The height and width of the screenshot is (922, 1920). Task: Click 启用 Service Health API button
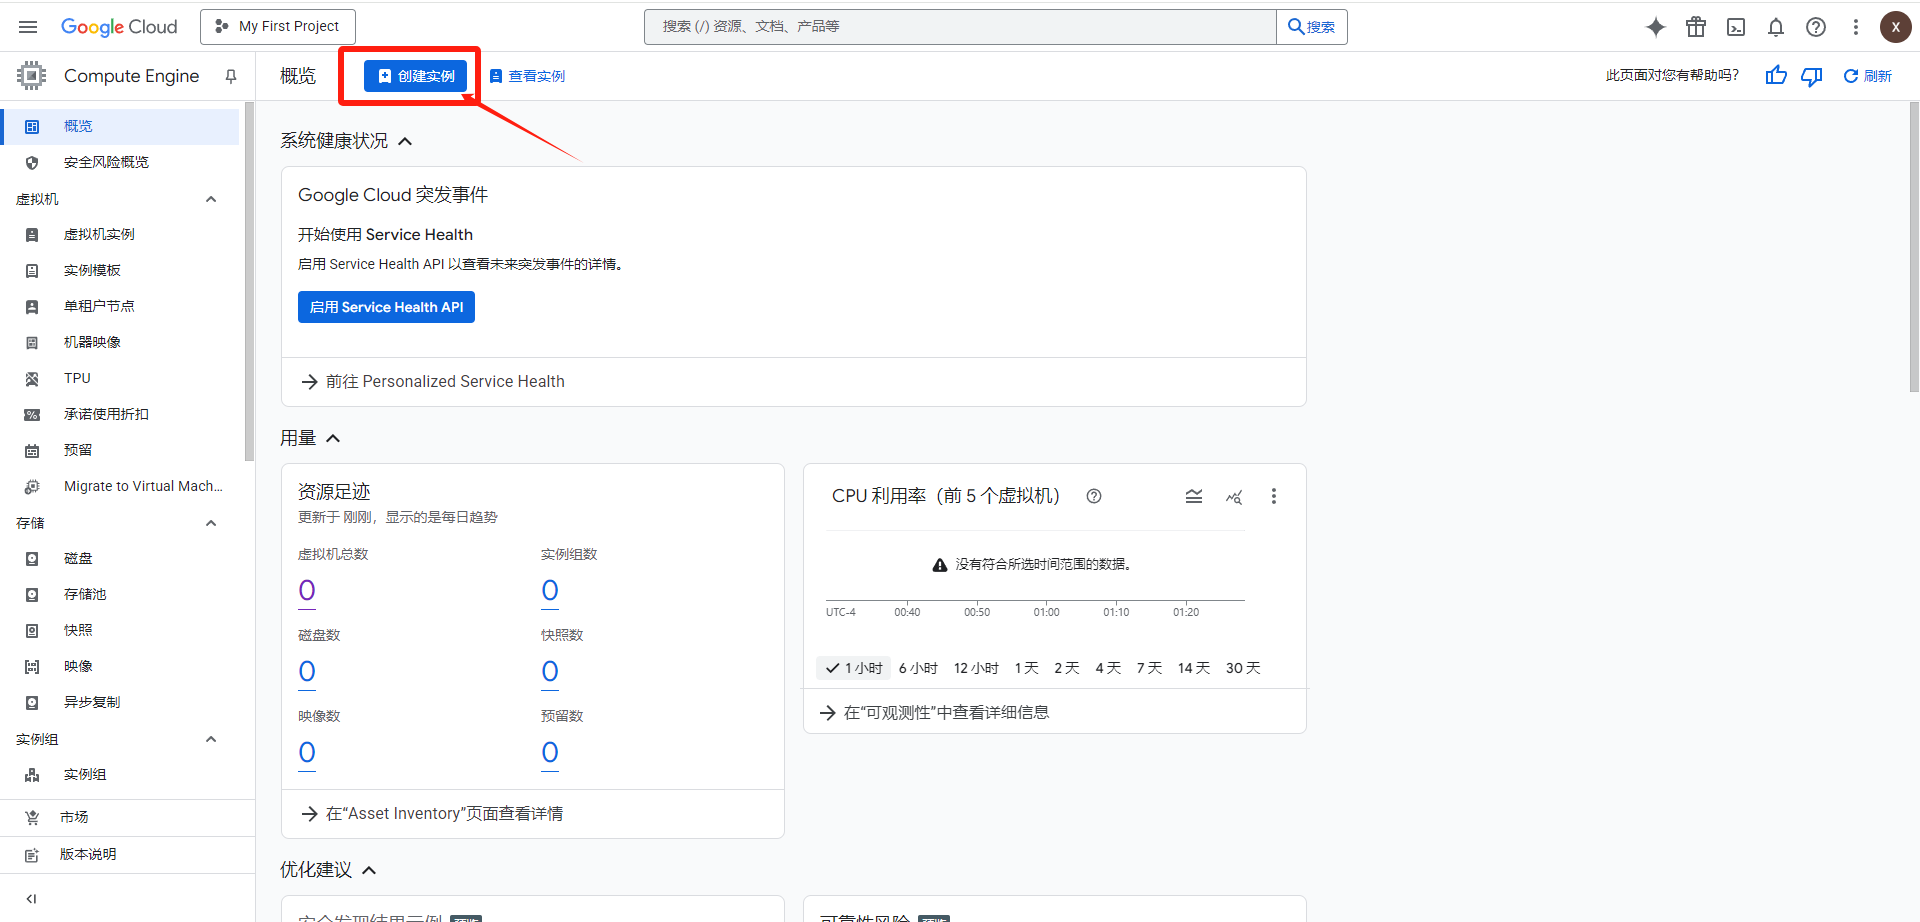(x=386, y=307)
